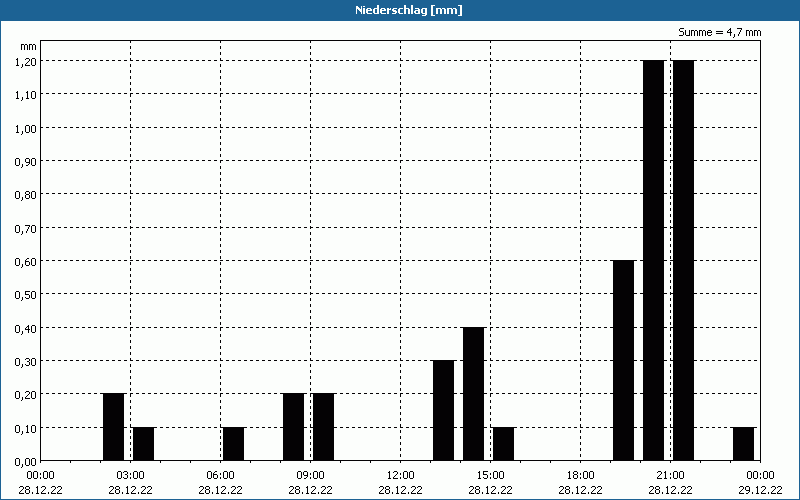Viewport: 800px width, 500px height.
Task: Click the 21:00 time label
Action: click(670, 476)
